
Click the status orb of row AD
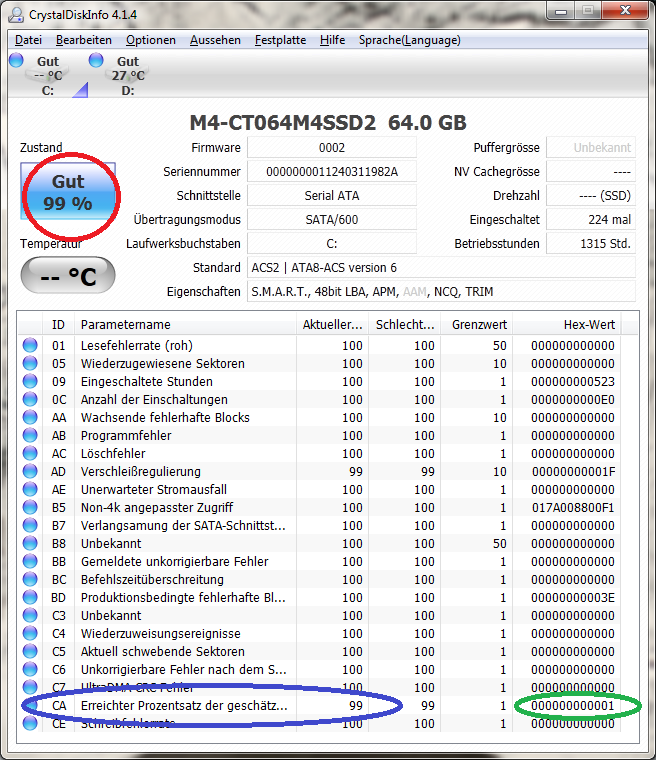click(30, 471)
